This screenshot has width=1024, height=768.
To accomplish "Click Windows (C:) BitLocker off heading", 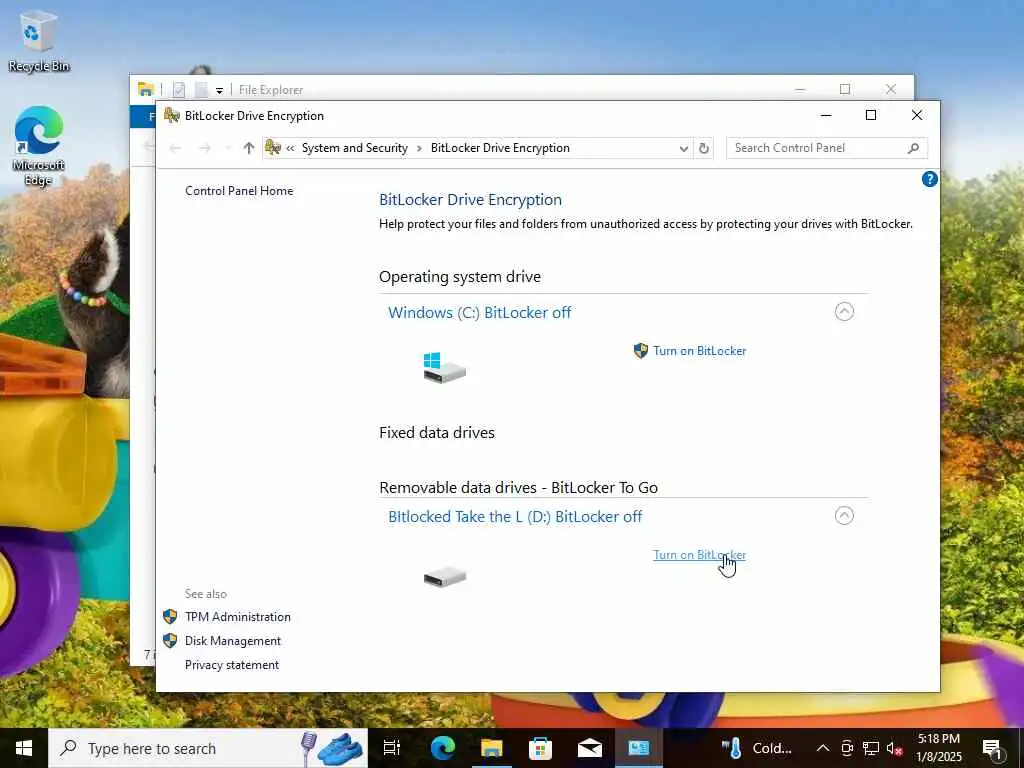I will [479, 313].
